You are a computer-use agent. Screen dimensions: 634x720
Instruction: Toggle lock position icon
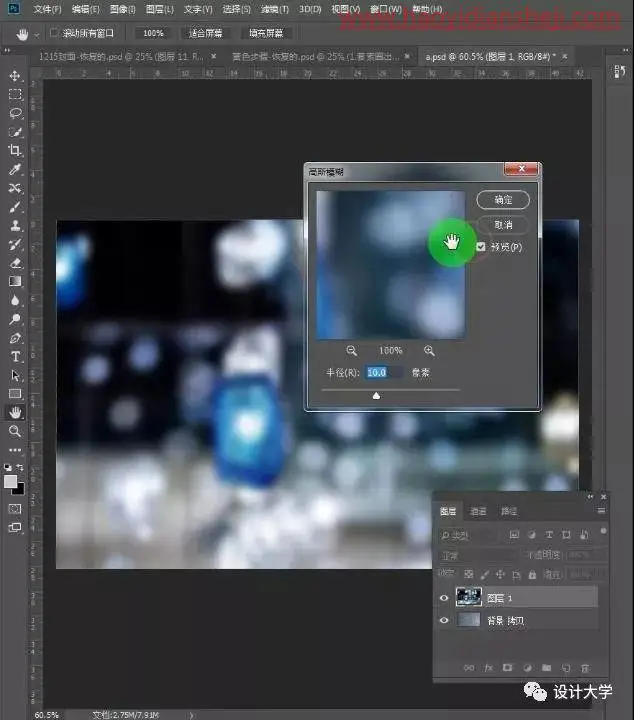500,574
